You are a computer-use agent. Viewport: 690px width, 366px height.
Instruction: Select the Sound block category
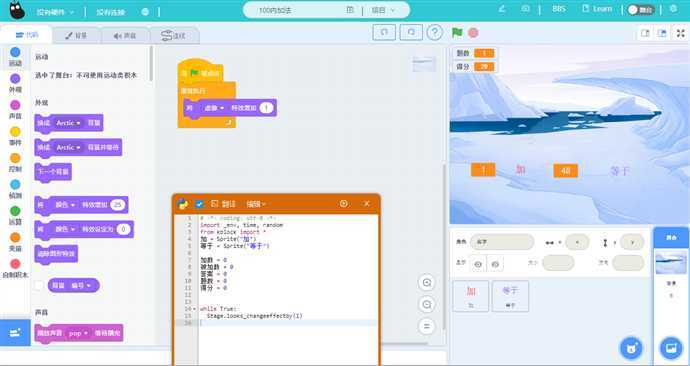coord(15,110)
